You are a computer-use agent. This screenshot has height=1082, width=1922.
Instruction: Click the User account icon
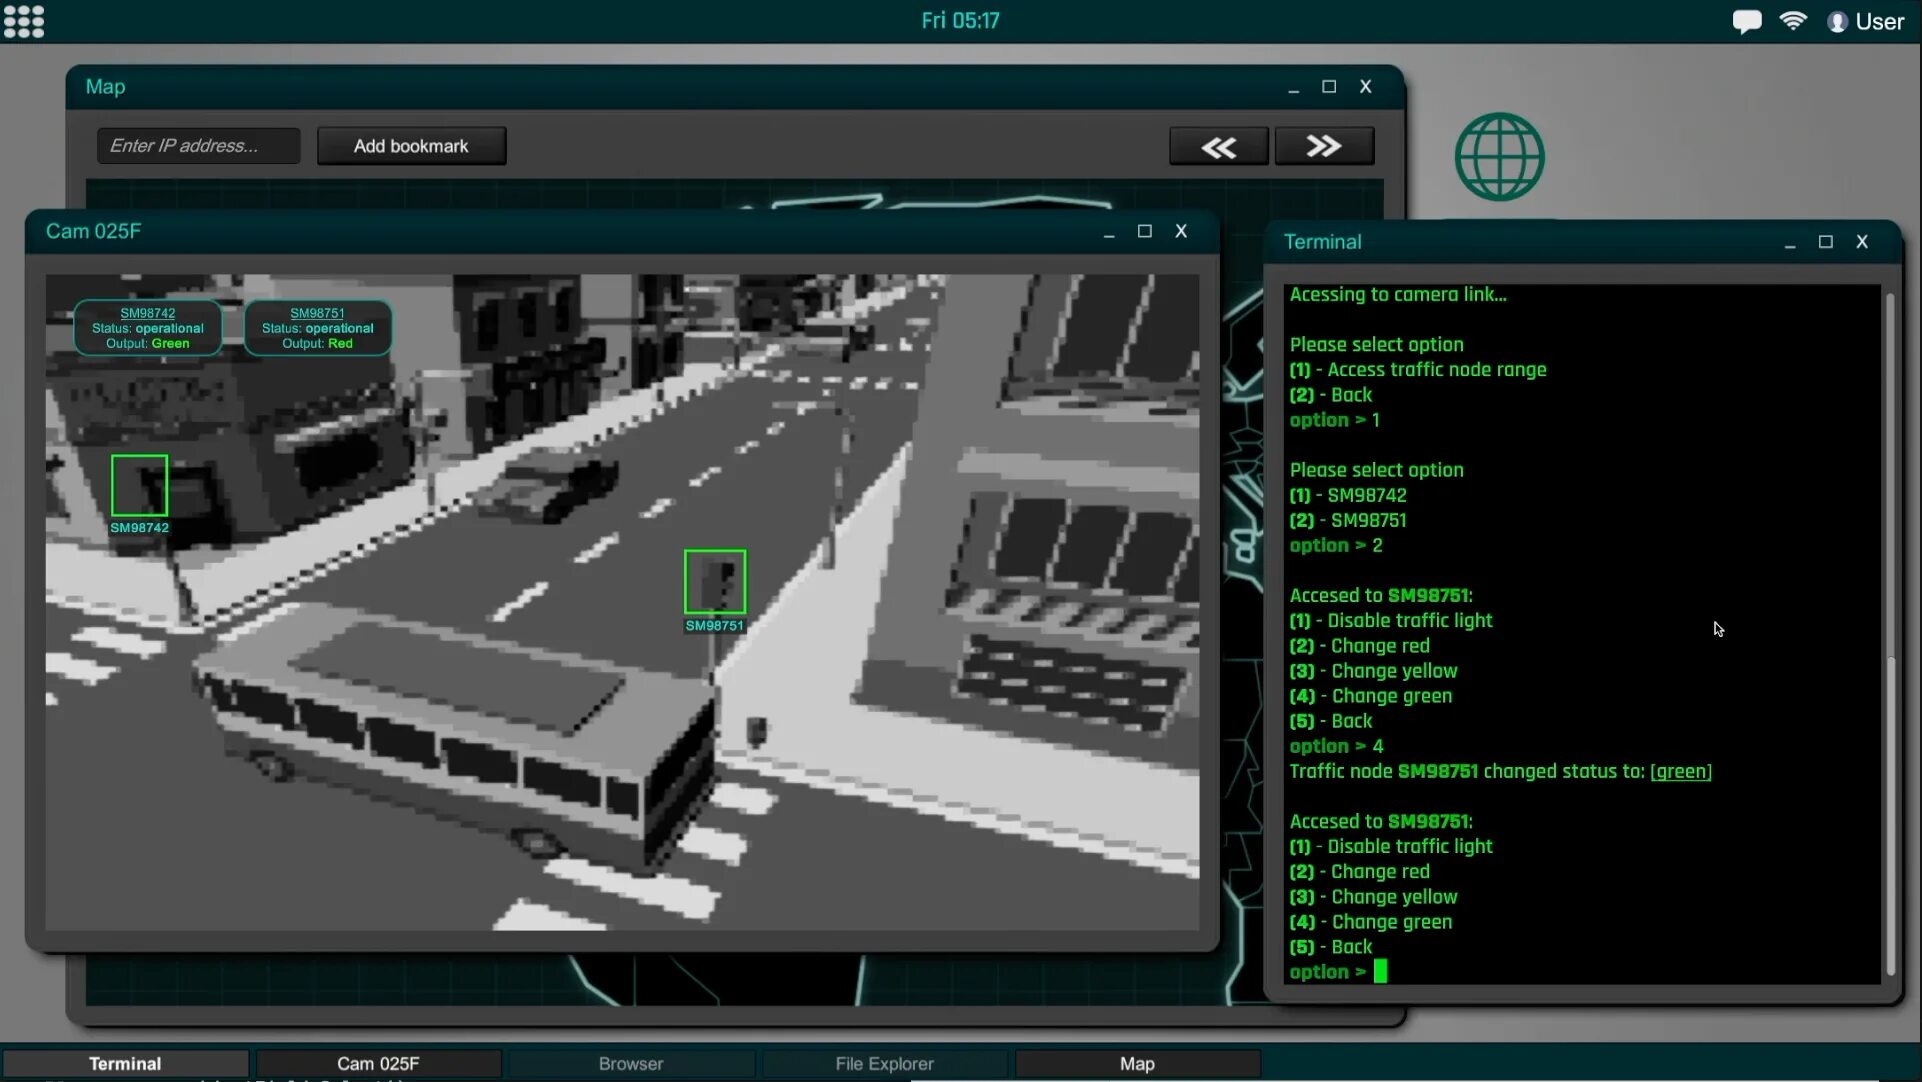[x=1837, y=21]
